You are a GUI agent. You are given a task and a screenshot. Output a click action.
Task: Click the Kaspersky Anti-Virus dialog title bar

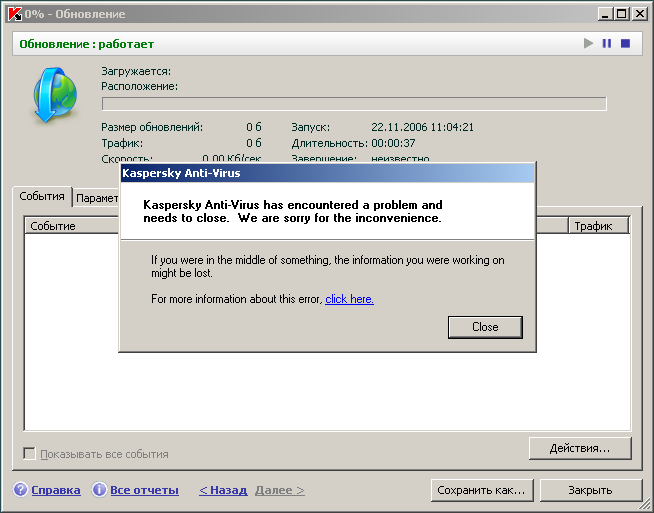coord(327,173)
